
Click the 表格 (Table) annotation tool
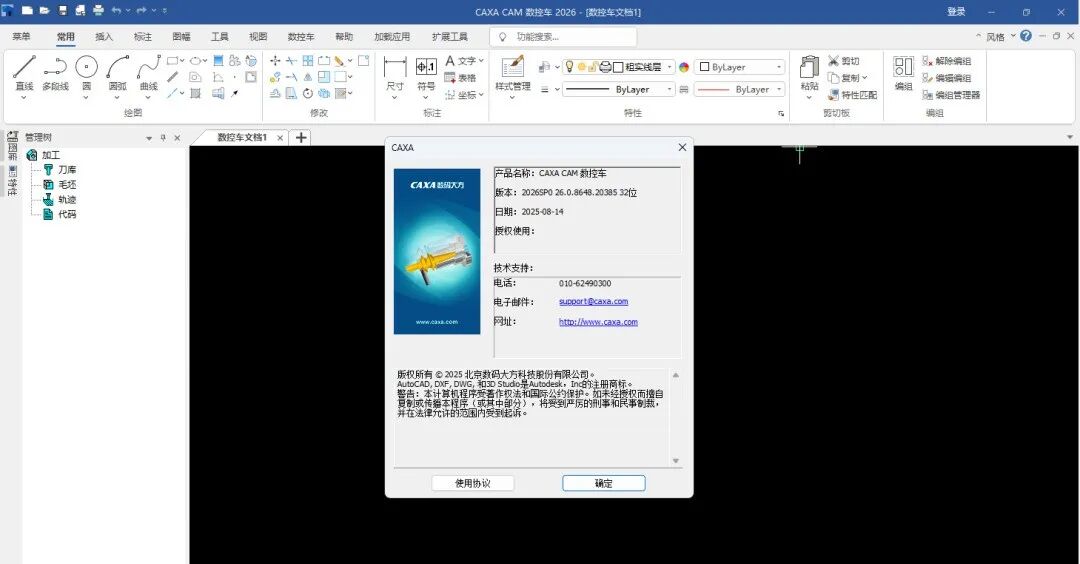tap(460, 78)
